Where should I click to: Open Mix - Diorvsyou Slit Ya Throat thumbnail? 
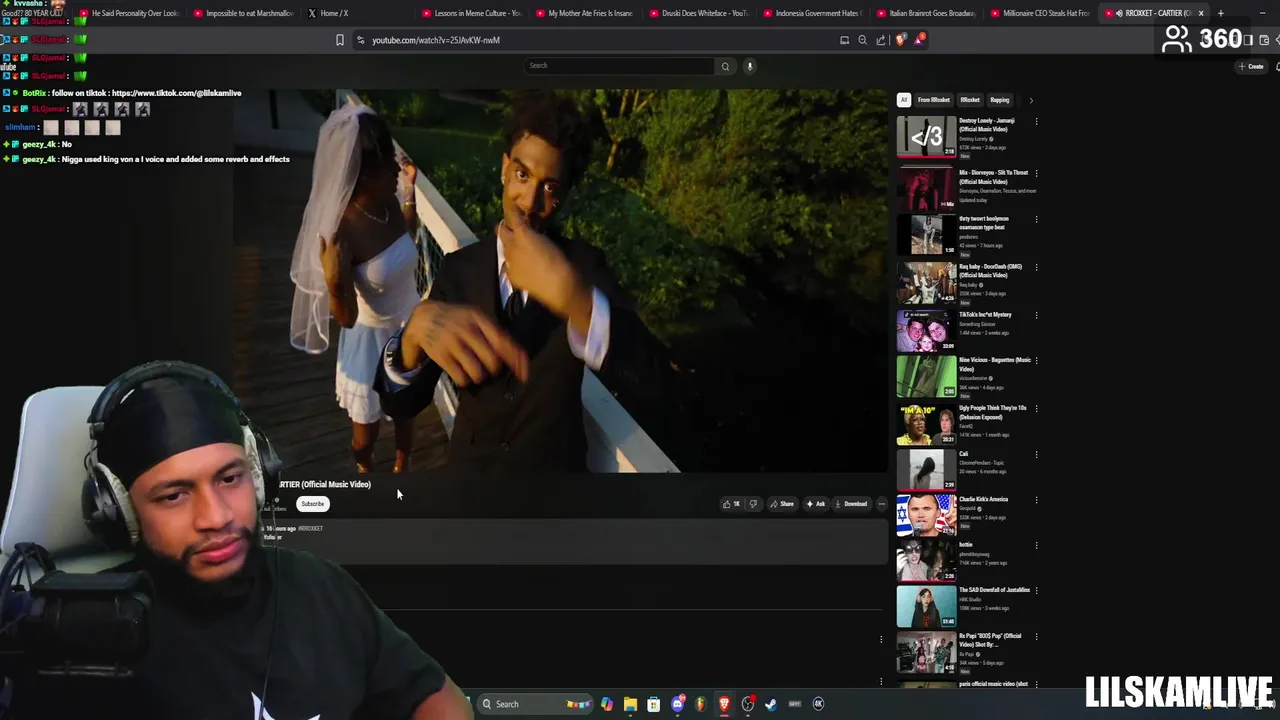[927, 189]
